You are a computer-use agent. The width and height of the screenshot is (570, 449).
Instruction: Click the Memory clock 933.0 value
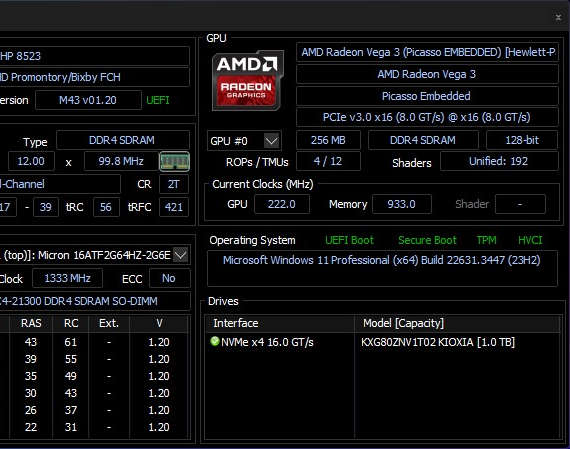coord(402,204)
